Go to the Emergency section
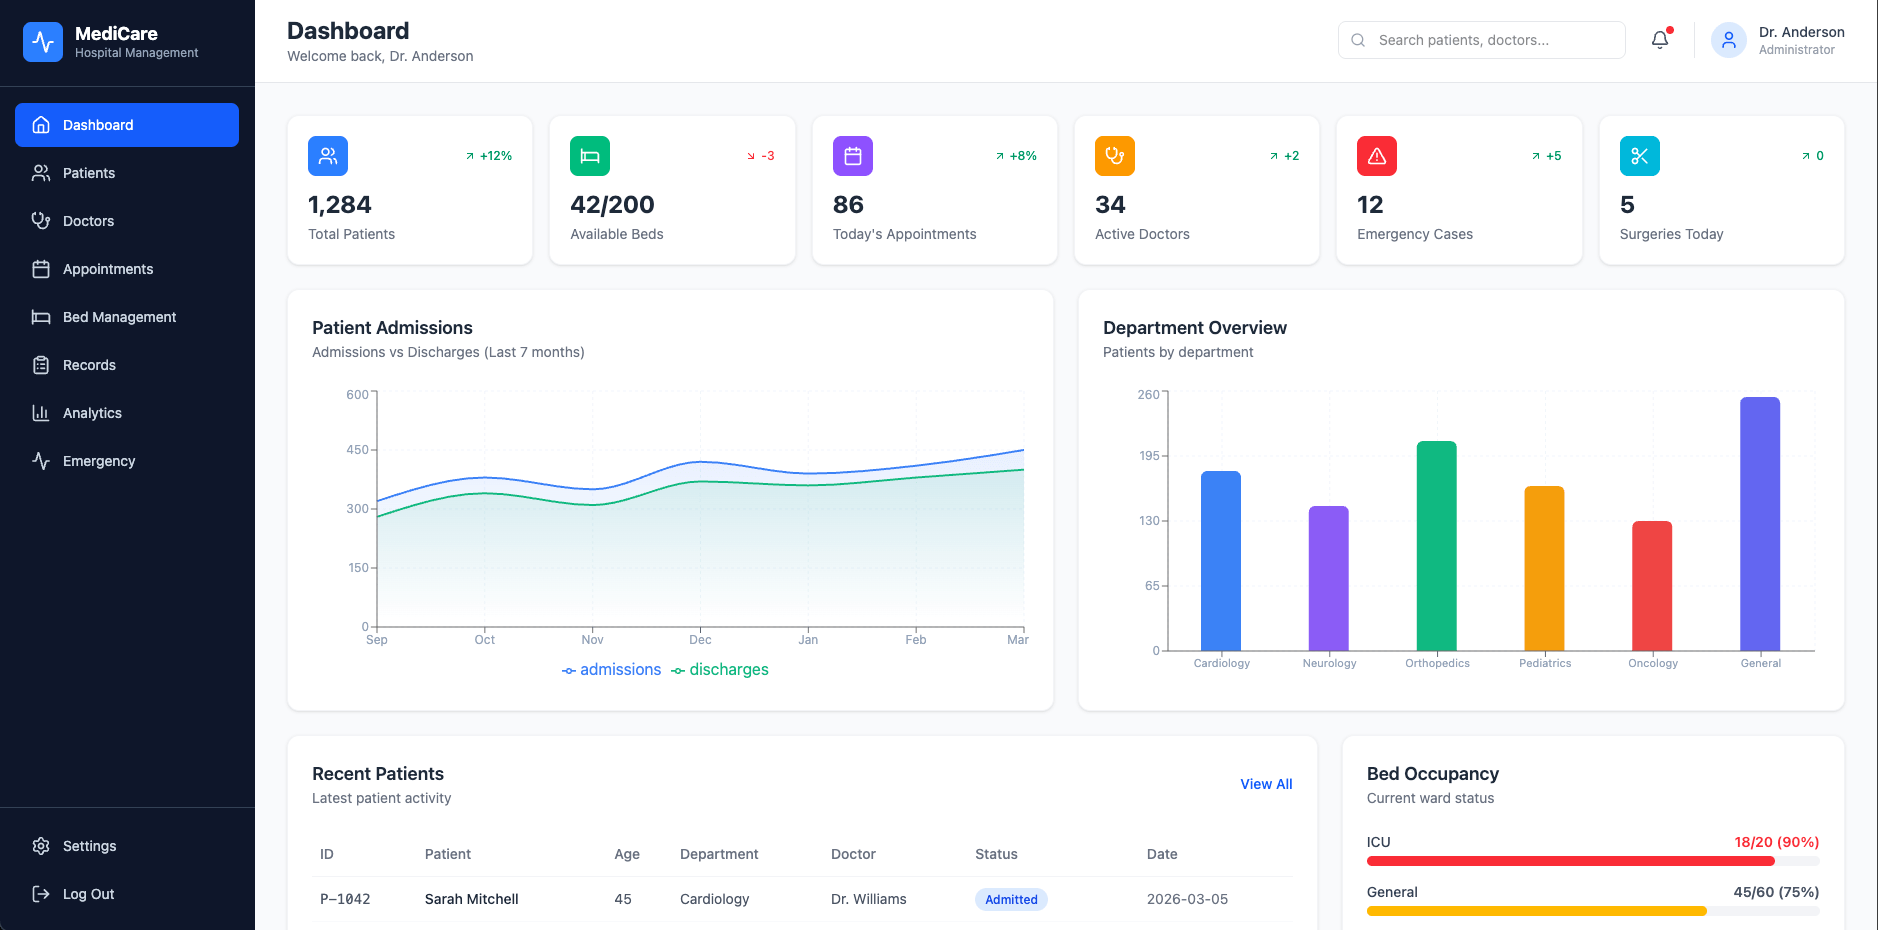Image resolution: width=1878 pixels, height=930 pixels. (x=127, y=461)
